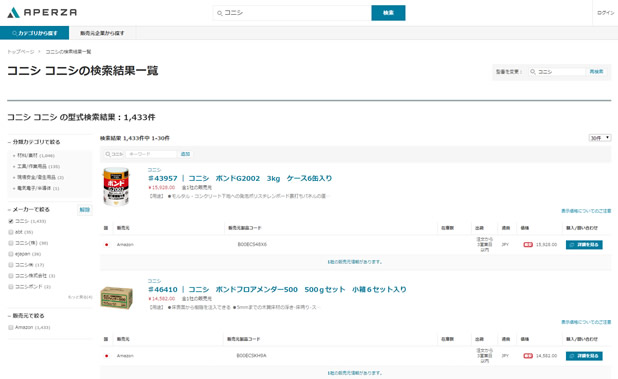The width and height of the screenshot is (618, 379).
Task: Click 詳細を見る for product #46410
Action: (x=584, y=356)
